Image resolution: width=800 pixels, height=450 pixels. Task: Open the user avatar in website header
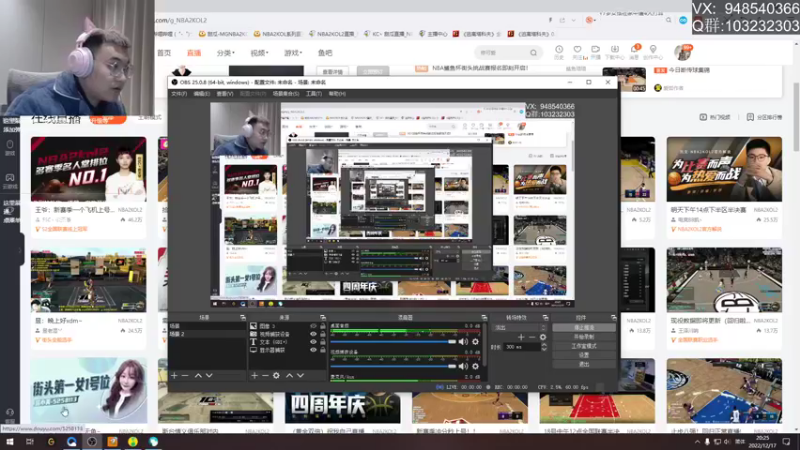tap(682, 52)
